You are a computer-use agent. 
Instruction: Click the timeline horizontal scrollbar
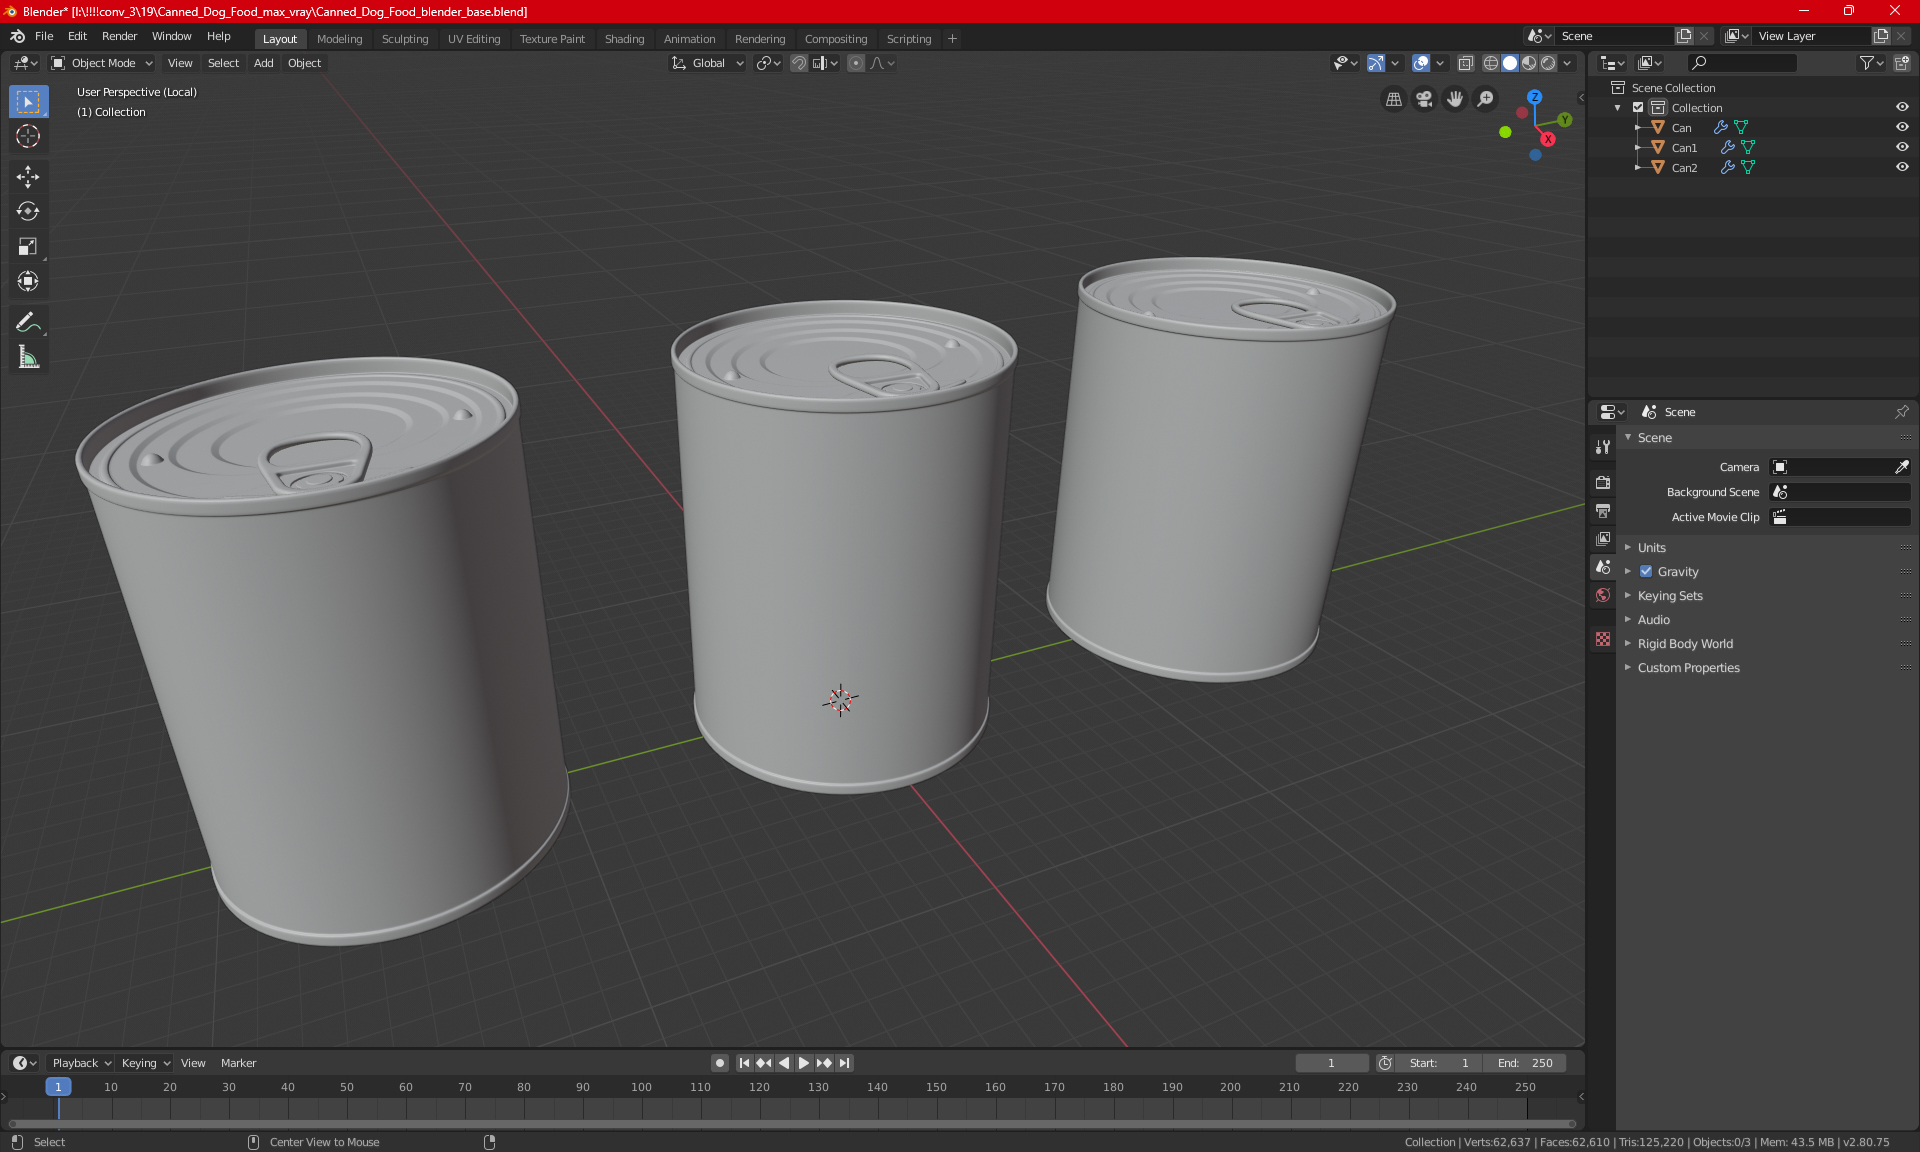[x=790, y=1124]
